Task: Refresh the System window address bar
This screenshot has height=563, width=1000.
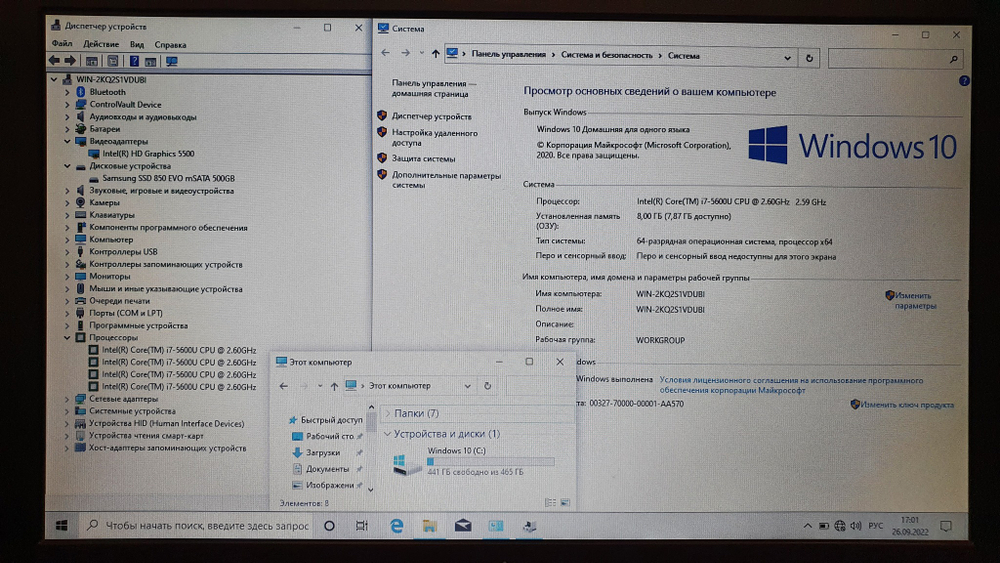Action: pyautogui.click(x=809, y=58)
